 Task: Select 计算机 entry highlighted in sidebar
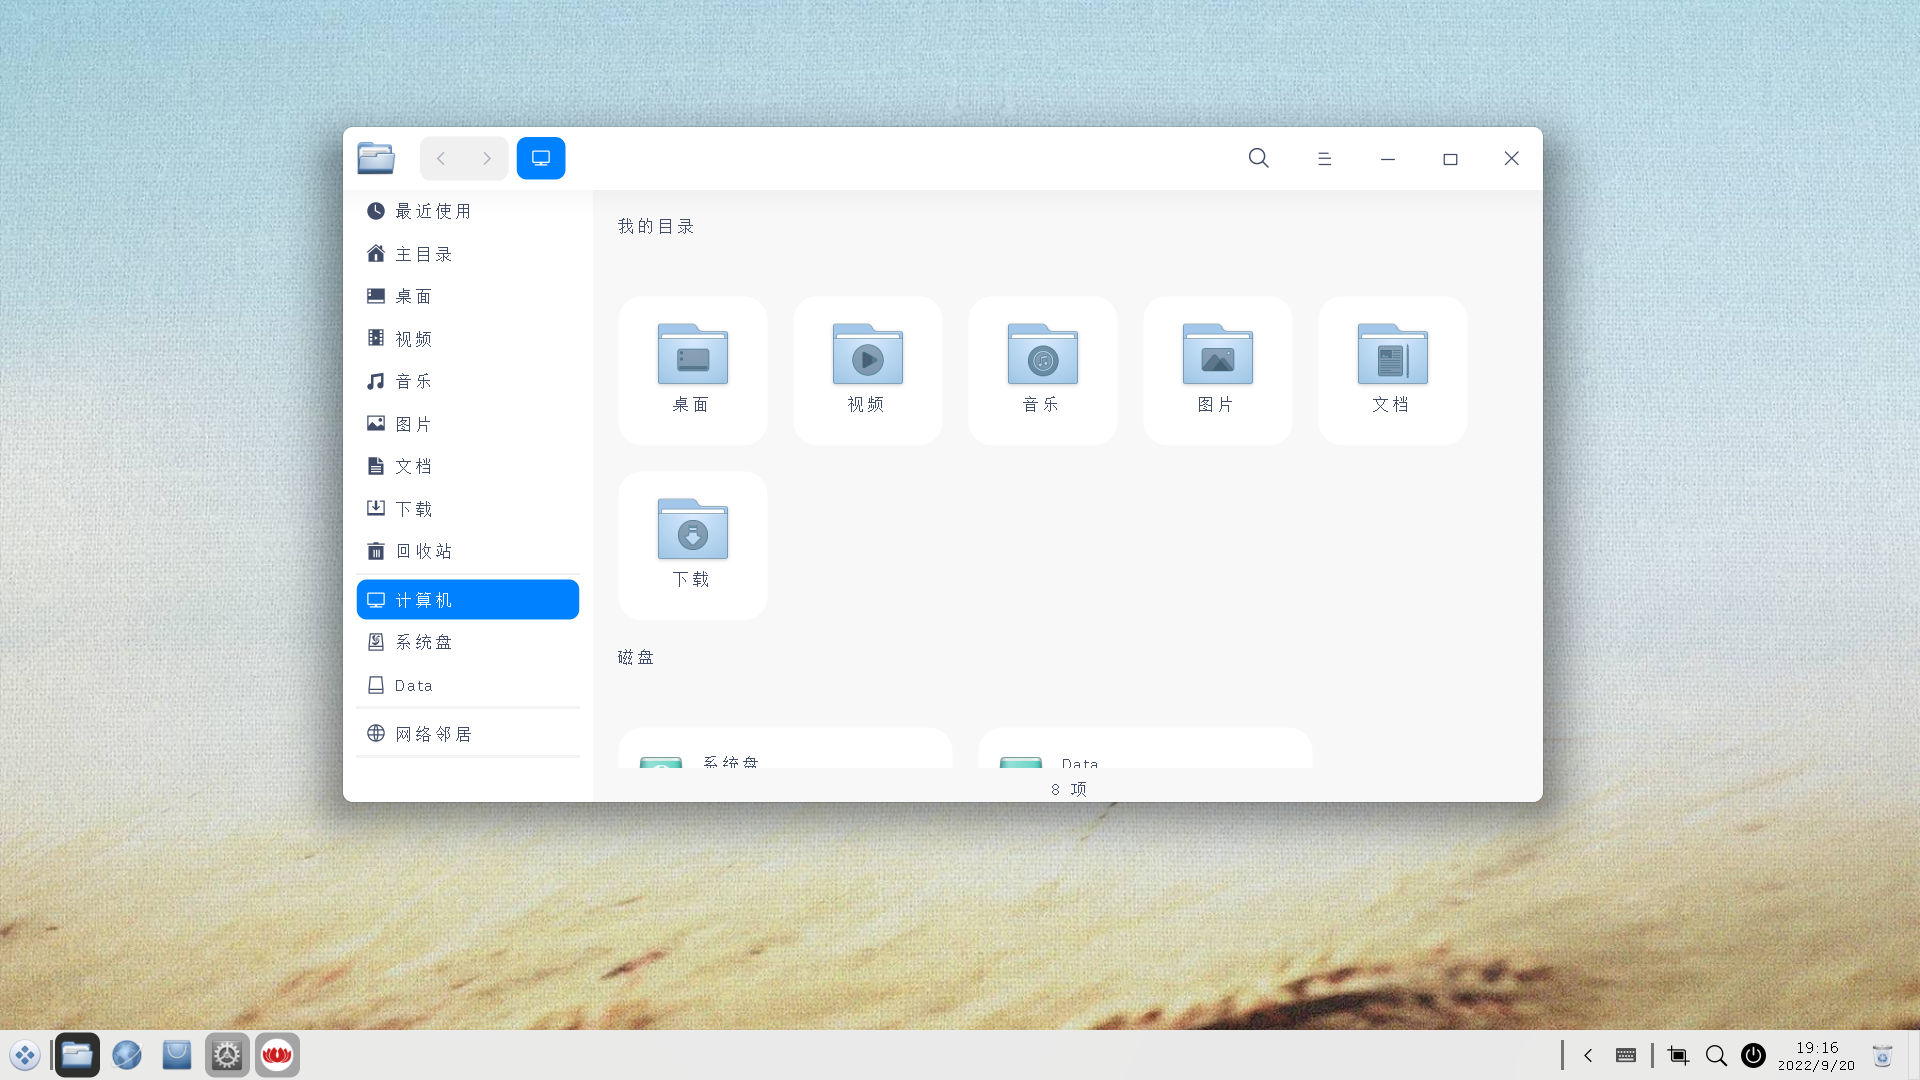[x=424, y=599]
